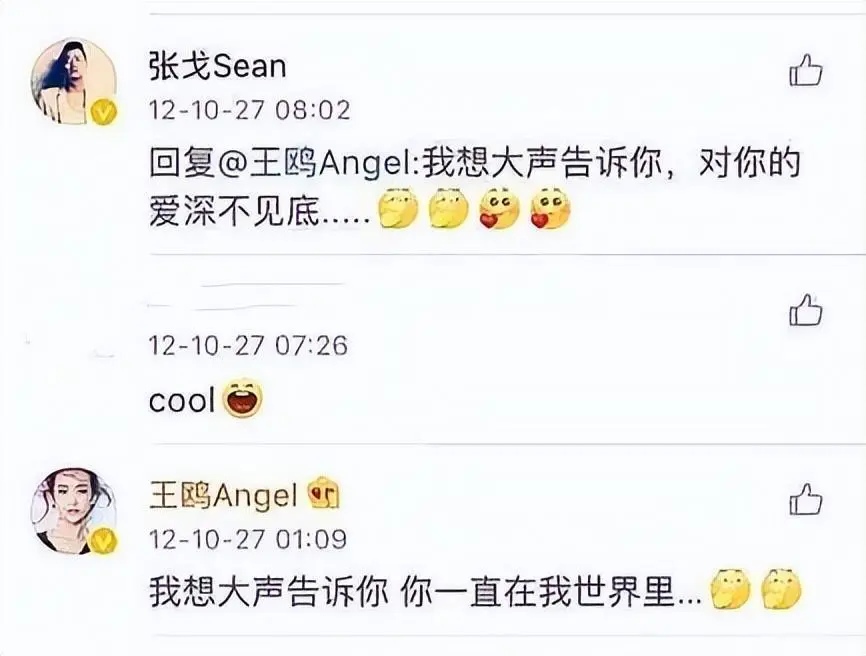Click the first shy emoji in Sean's reply
Screen dimensions: 866x656
point(398,209)
